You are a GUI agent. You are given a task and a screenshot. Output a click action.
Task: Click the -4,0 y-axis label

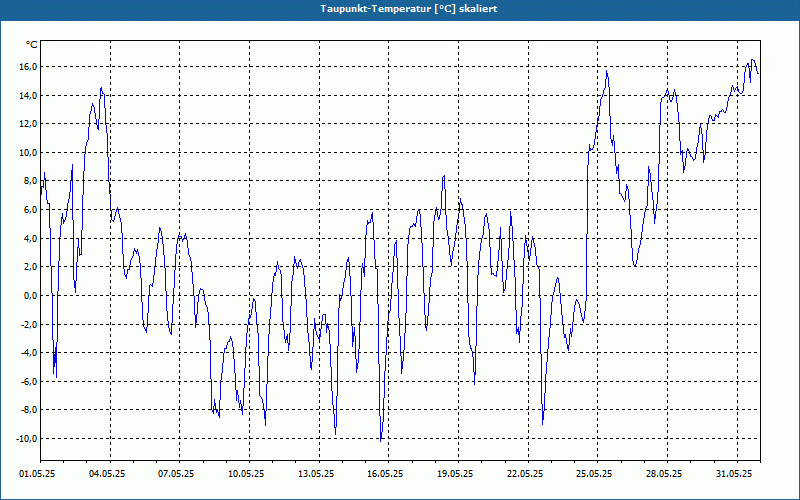click(29, 353)
